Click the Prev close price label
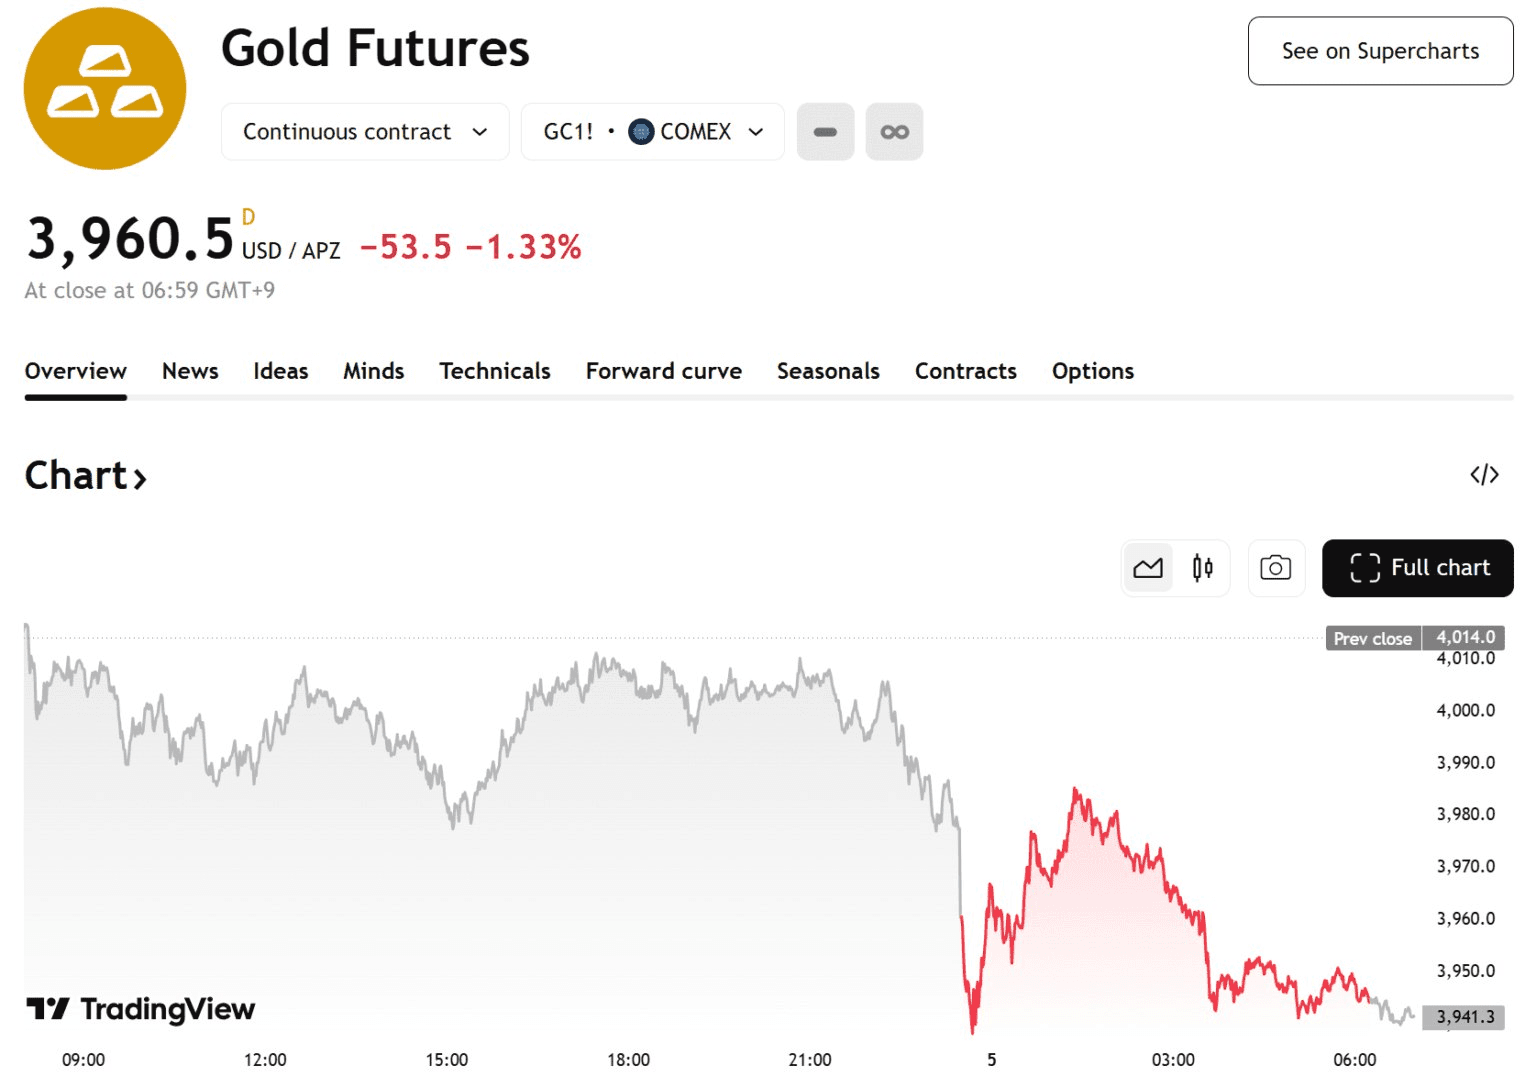The image size is (1536, 1088). coord(1372,638)
